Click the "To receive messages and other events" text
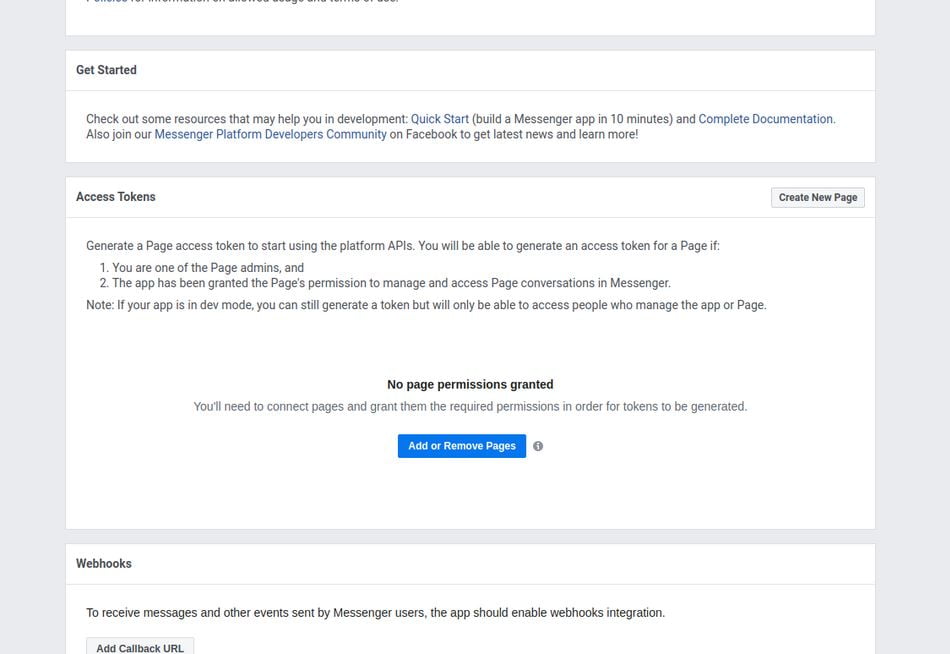The height and width of the screenshot is (654, 950). 375,613
